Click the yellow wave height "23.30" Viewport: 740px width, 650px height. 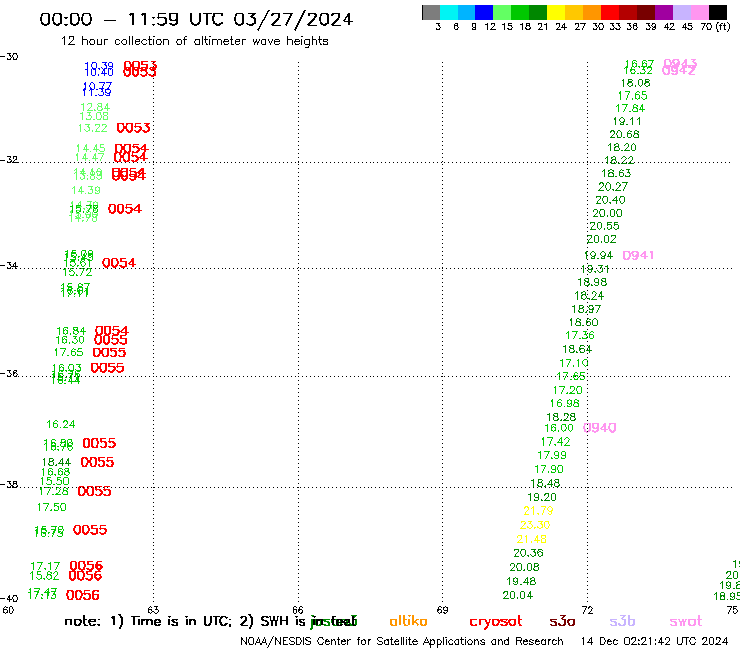click(x=535, y=525)
